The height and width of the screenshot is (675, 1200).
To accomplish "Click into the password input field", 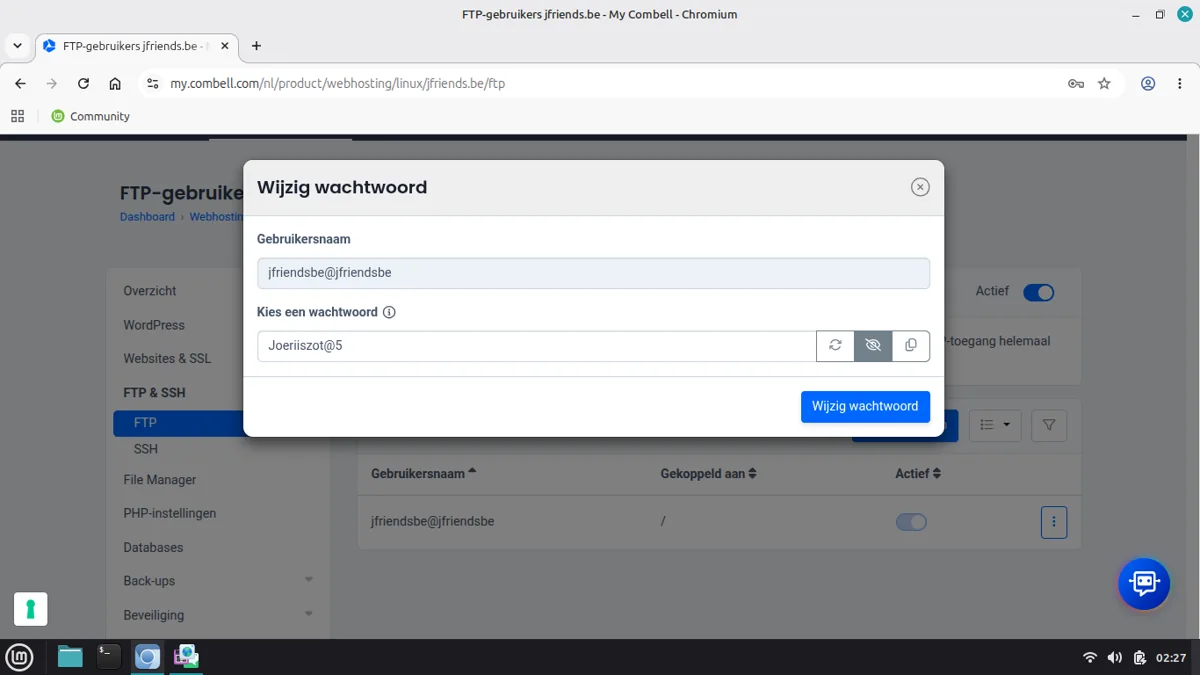I will 536,346.
